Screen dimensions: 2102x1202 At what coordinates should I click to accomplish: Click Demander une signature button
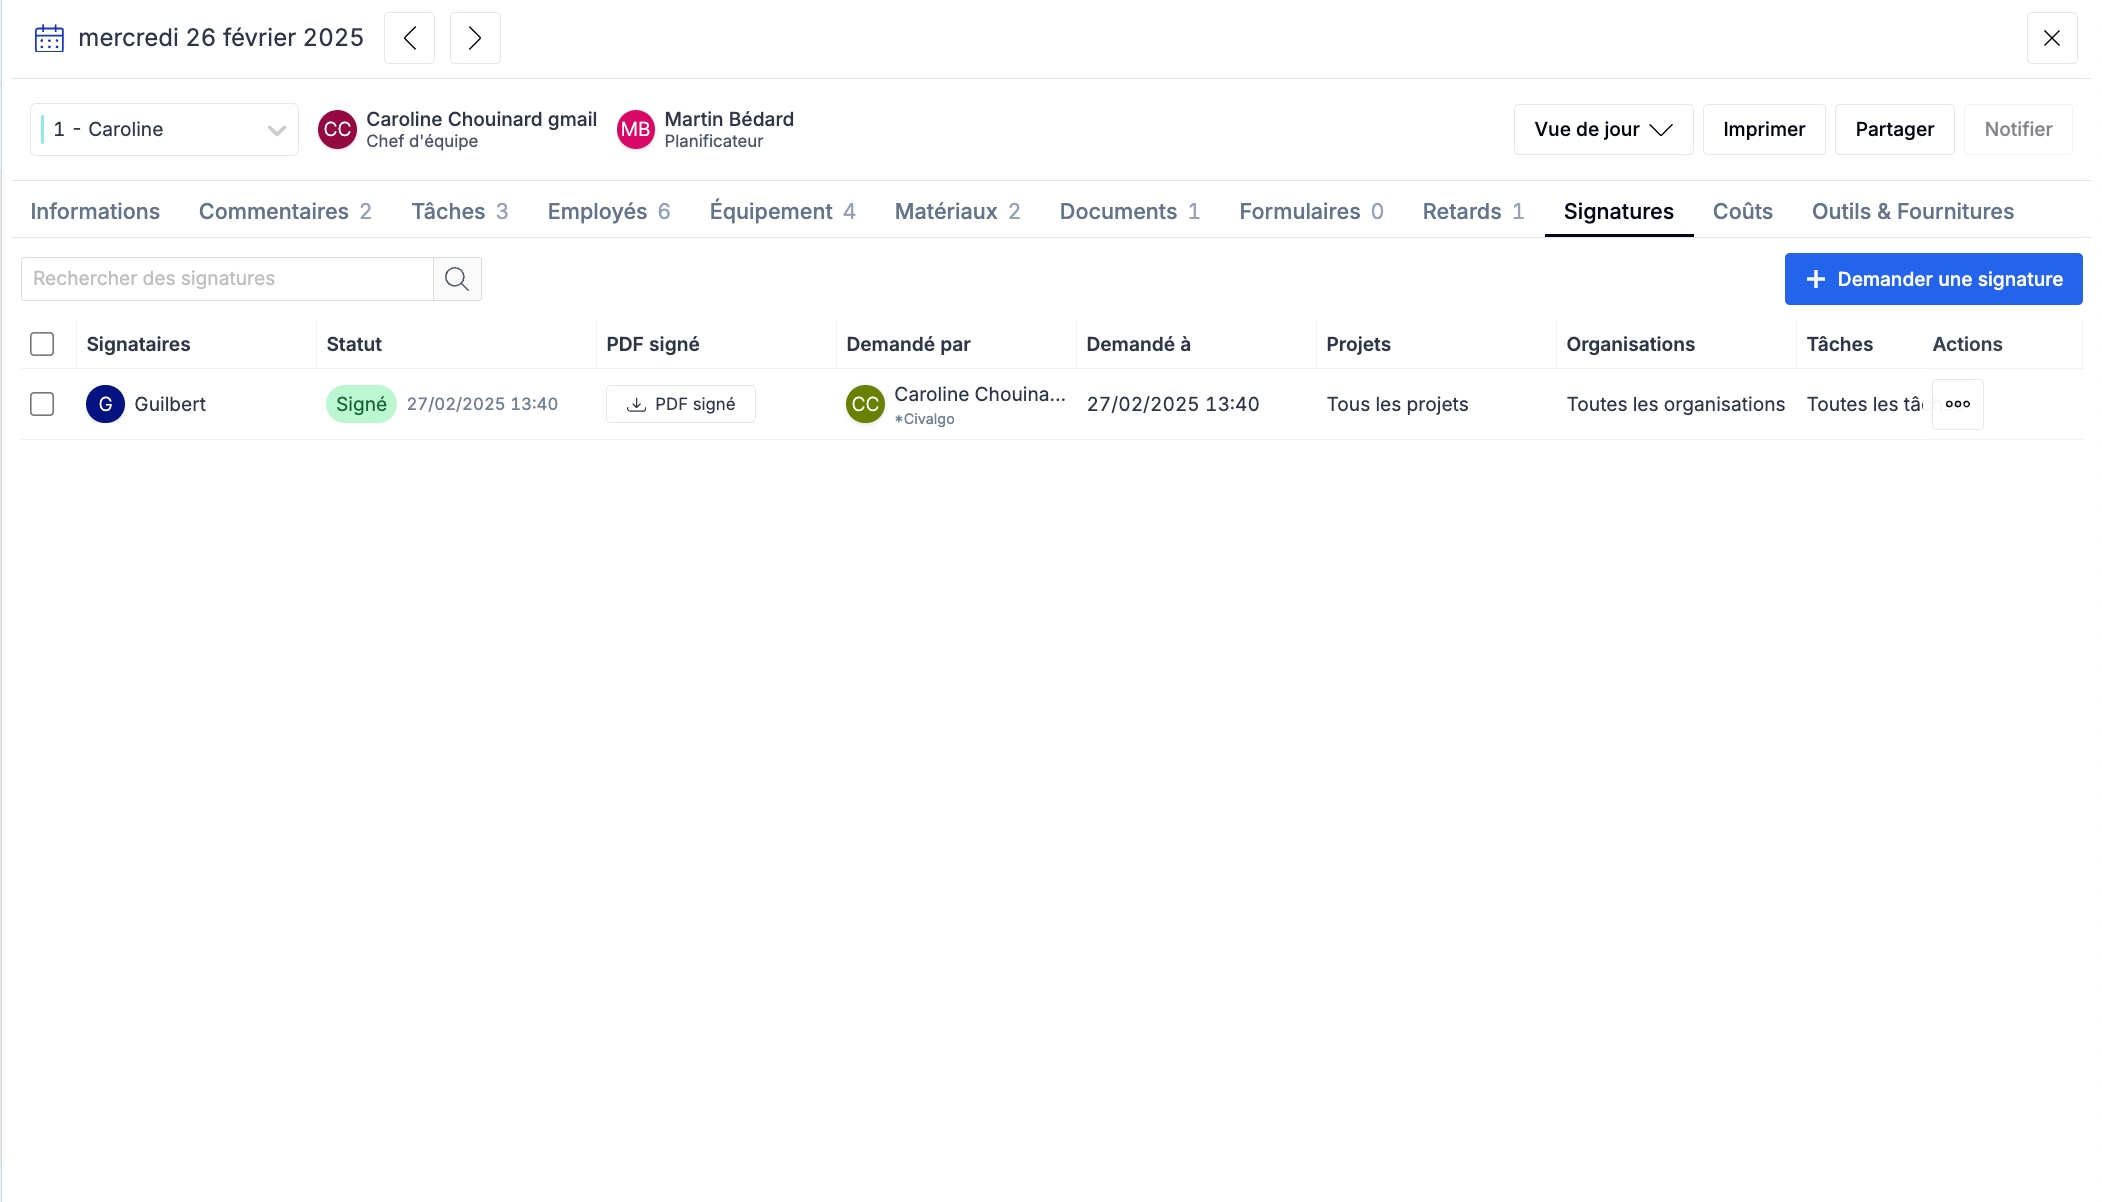click(1933, 279)
